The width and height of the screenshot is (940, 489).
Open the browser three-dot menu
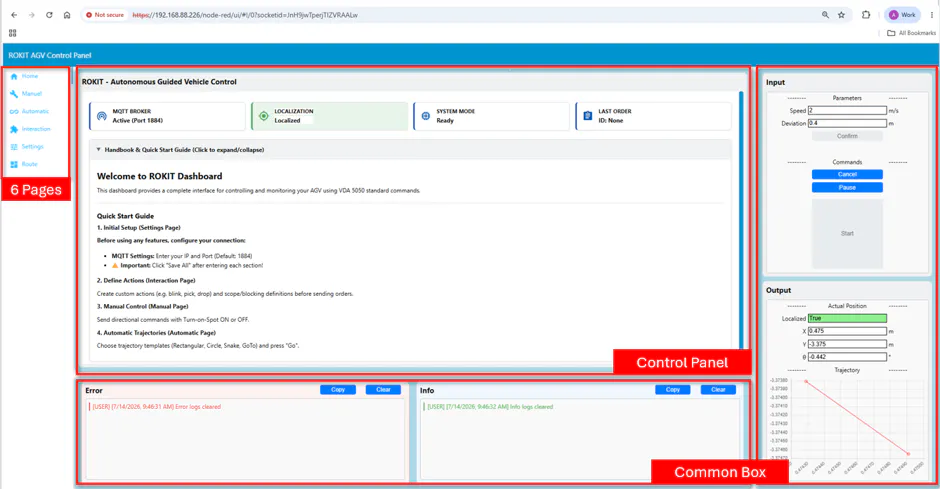(932, 15)
